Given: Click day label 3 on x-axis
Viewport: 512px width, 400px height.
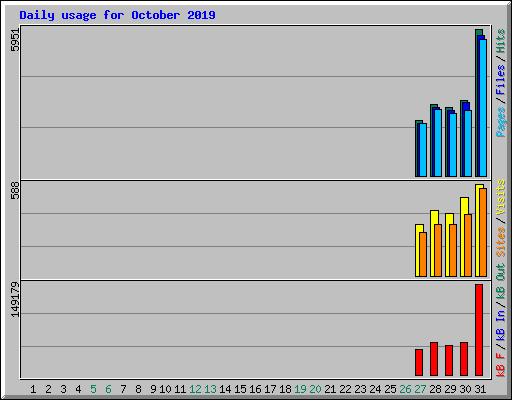Looking at the screenshot, I should (63, 389).
